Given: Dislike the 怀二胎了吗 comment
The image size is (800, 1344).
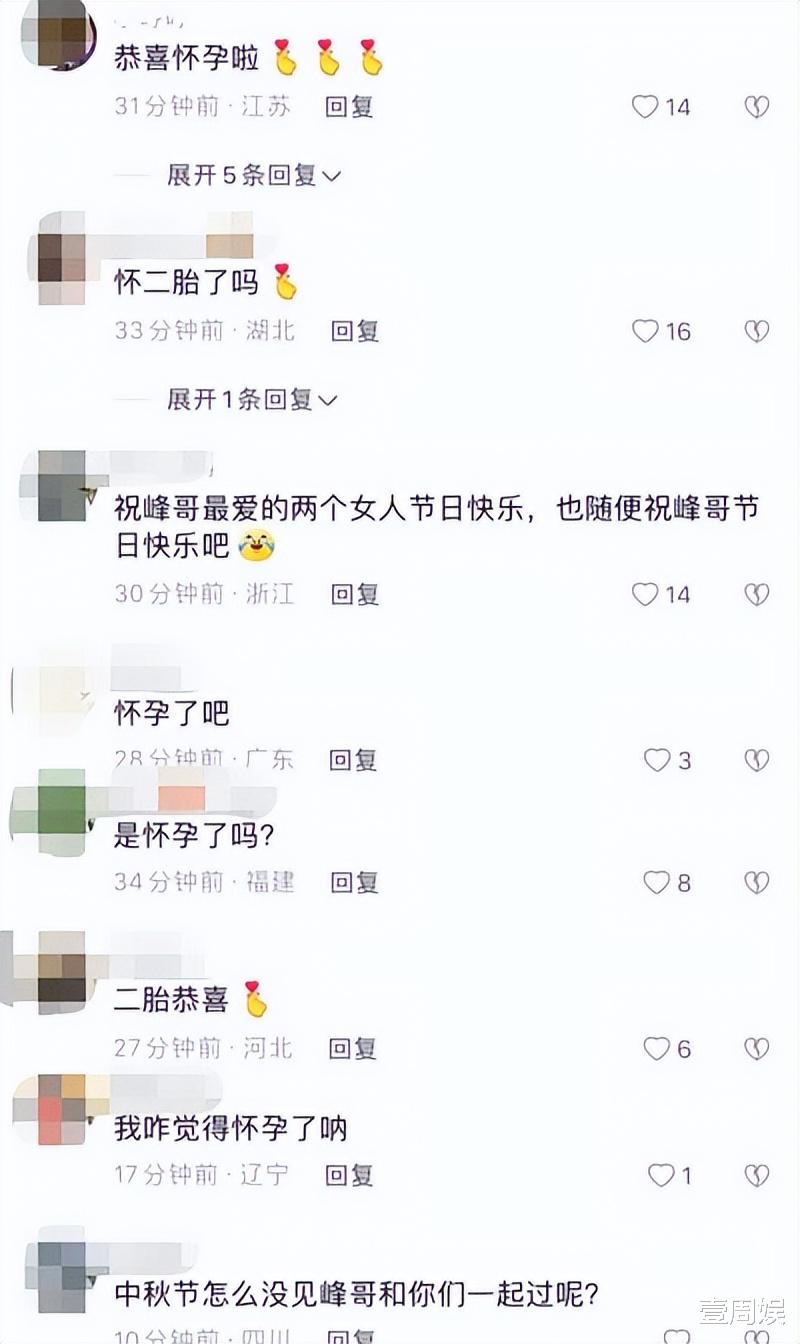Looking at the screenshot, I should (x=757, y=331).
